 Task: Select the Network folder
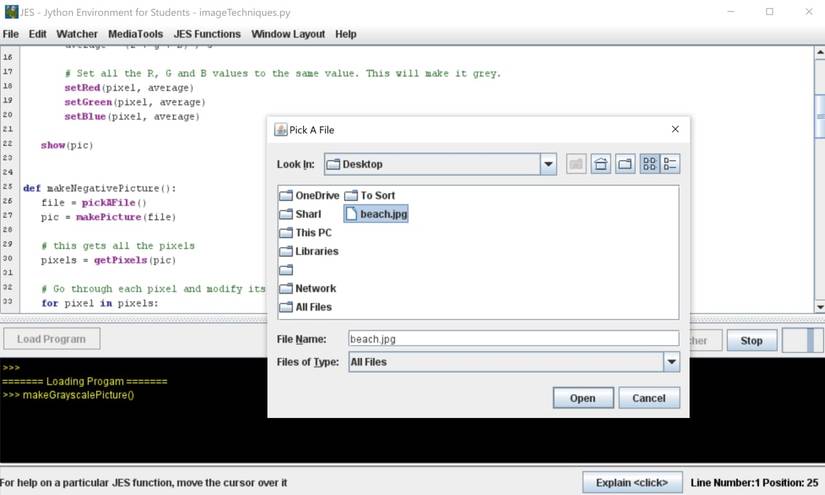[x=308, y=288]
